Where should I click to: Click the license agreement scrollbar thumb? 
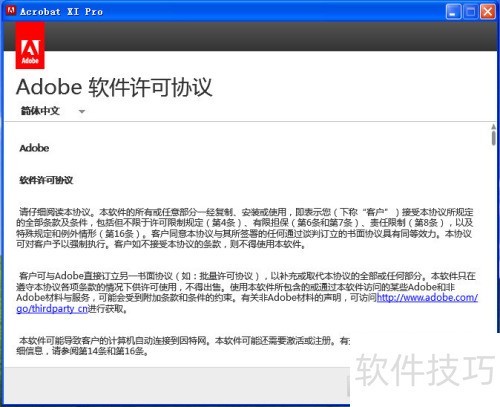[493, 138]
